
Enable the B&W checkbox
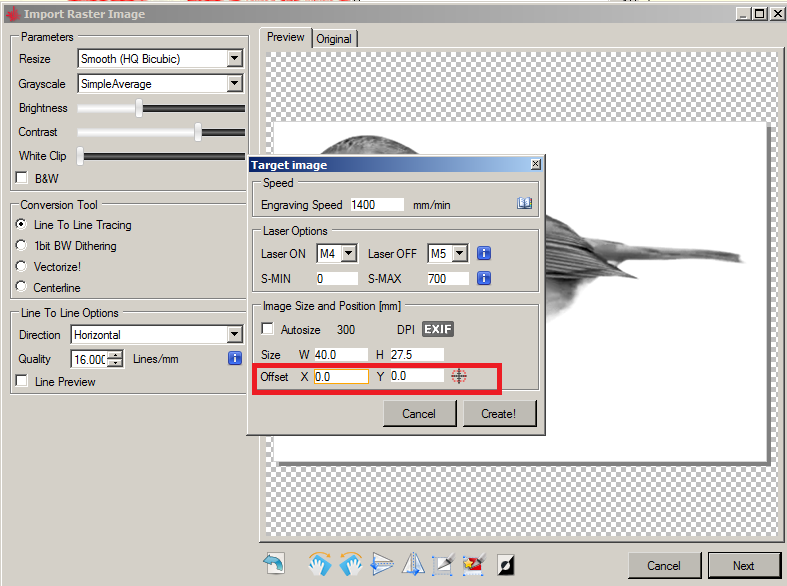[x=22, y=178]
